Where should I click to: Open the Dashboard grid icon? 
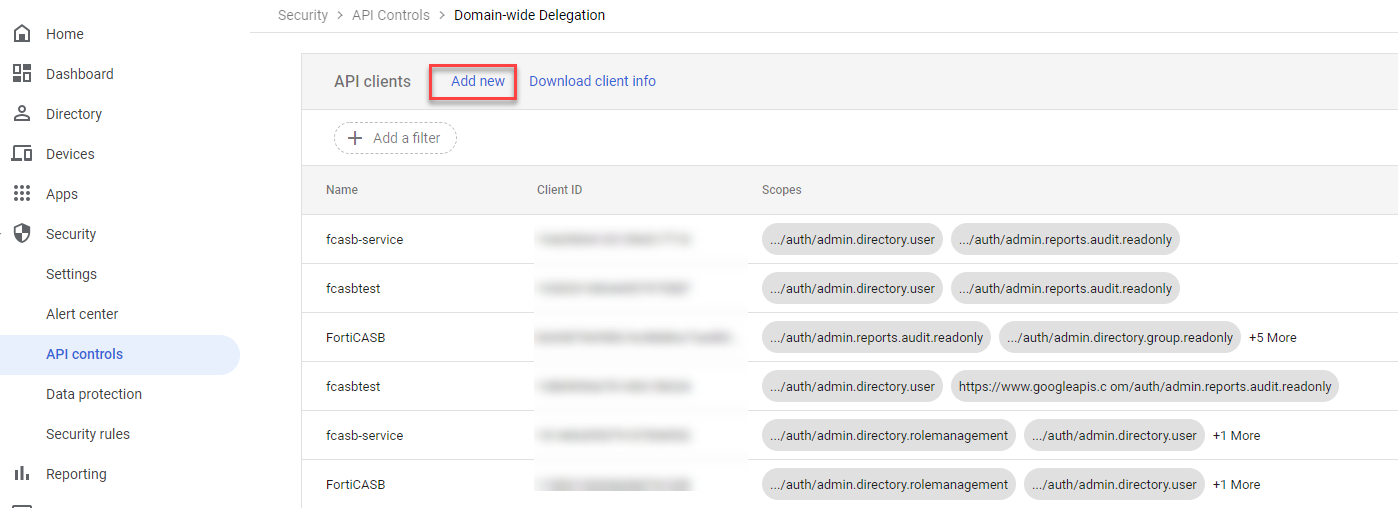pyautogui.click(x=22, y=74)
